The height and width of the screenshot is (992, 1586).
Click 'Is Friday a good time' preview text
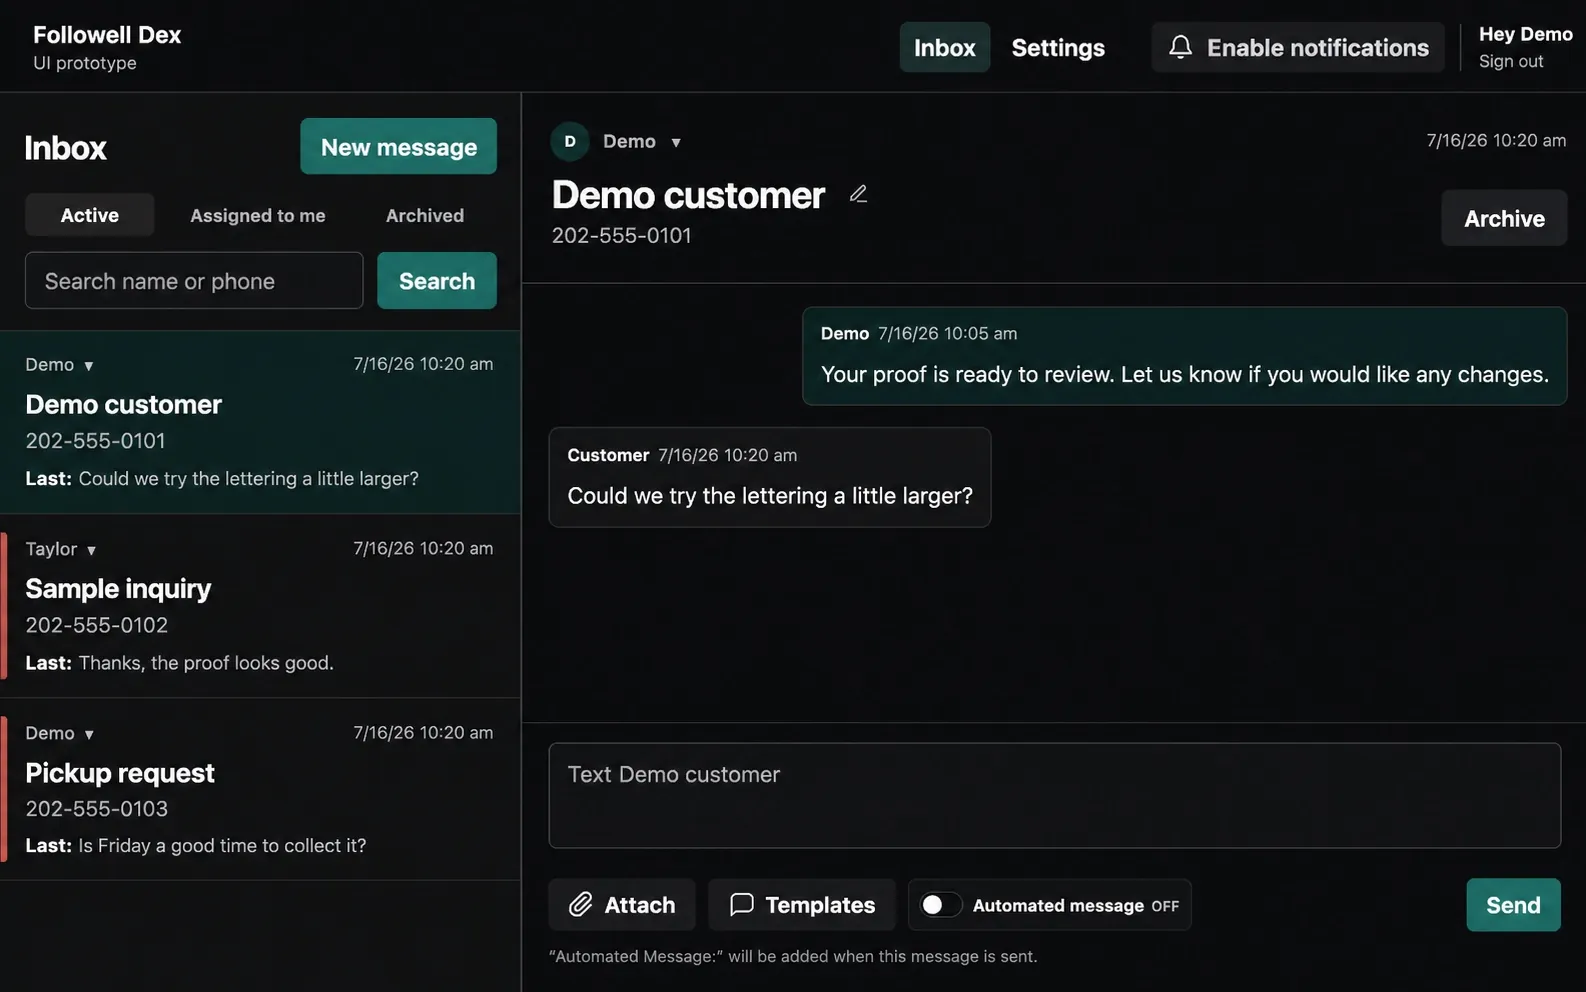click(222, 846)
